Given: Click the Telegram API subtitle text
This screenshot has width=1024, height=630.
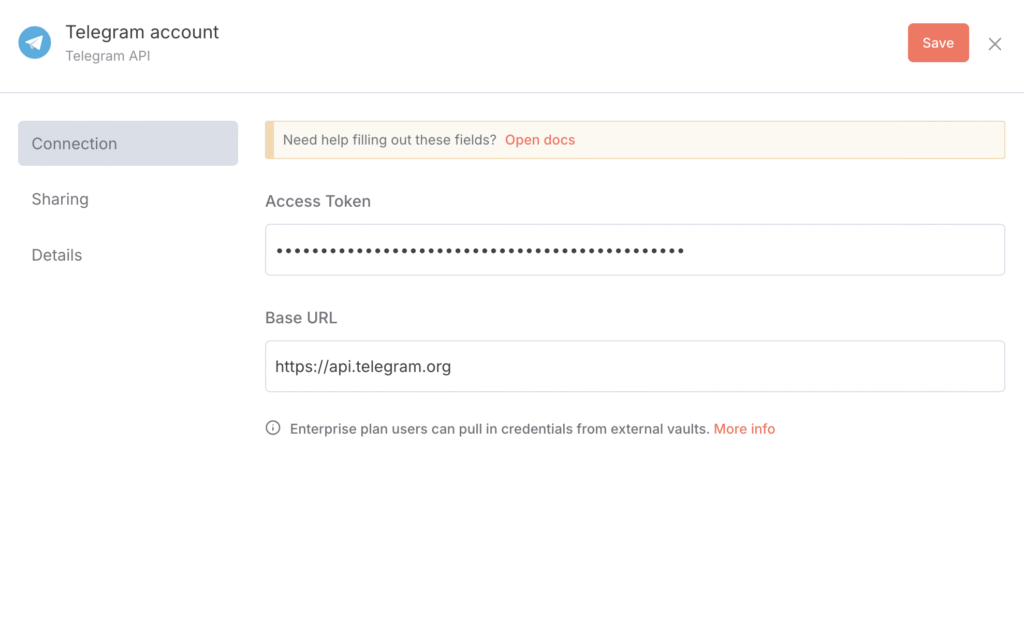Looking at the screenshot, I should pos(107,56).
